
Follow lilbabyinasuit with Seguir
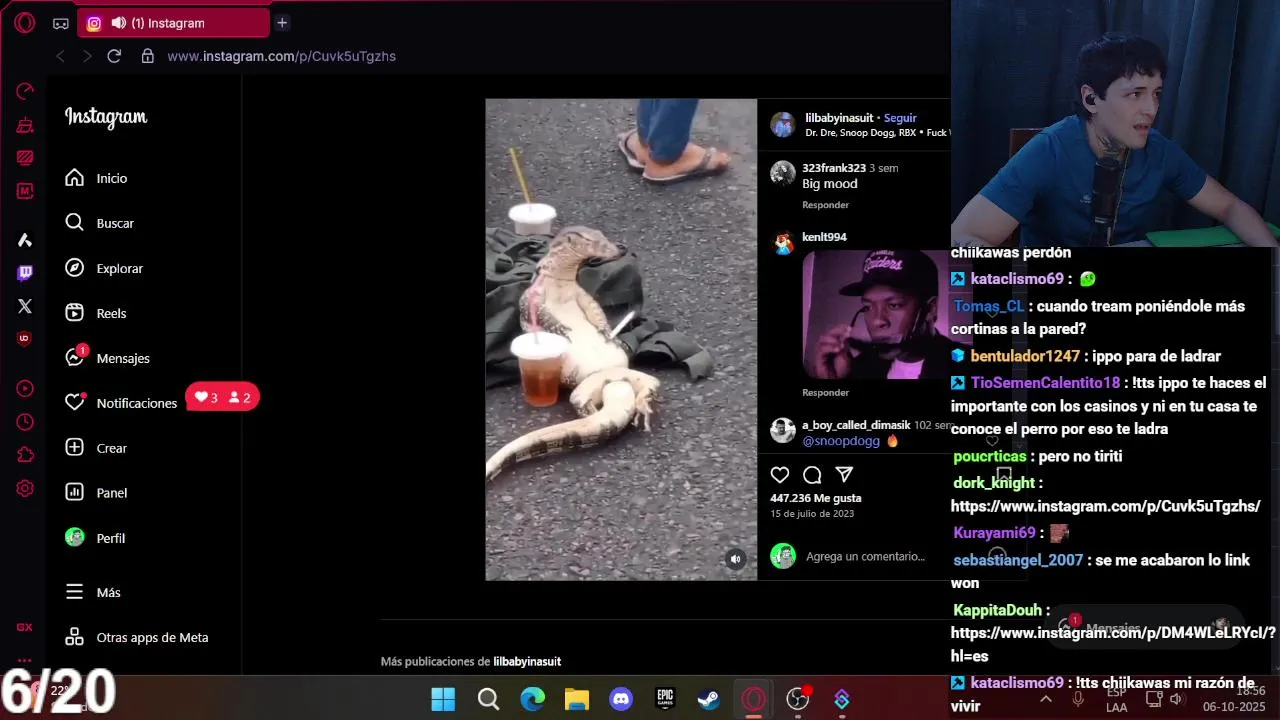tap(900, 118)
